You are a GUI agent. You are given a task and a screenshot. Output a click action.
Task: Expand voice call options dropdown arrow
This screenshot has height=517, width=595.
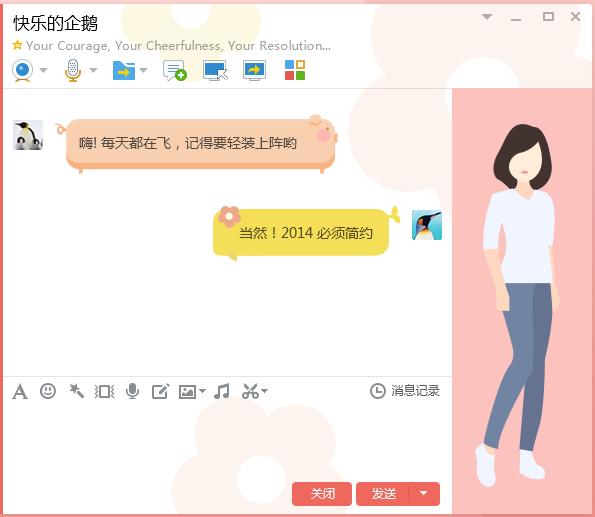tap(93, 70)
